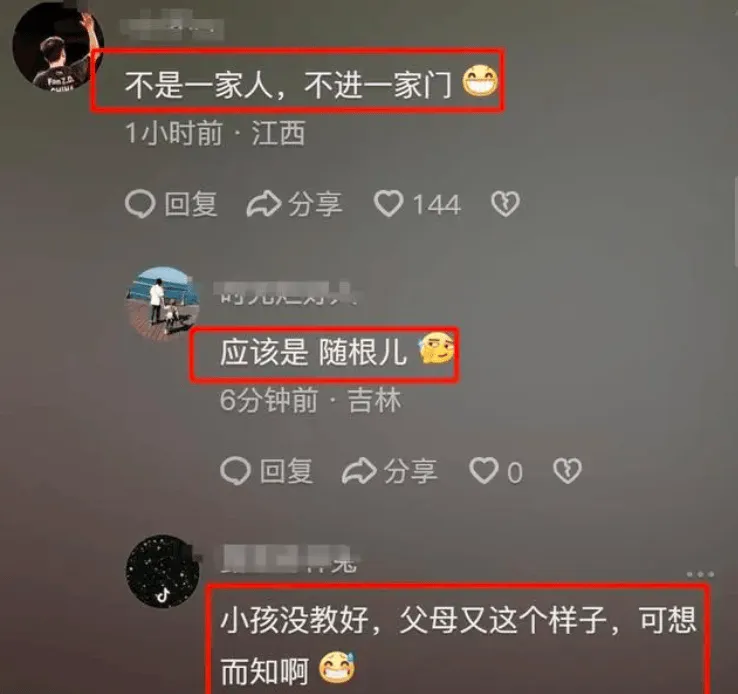The height and width of the screenshot is (694, 738).
Task: Click 回复 text under the Jiangxi comment
Action: tap(191, 204)
